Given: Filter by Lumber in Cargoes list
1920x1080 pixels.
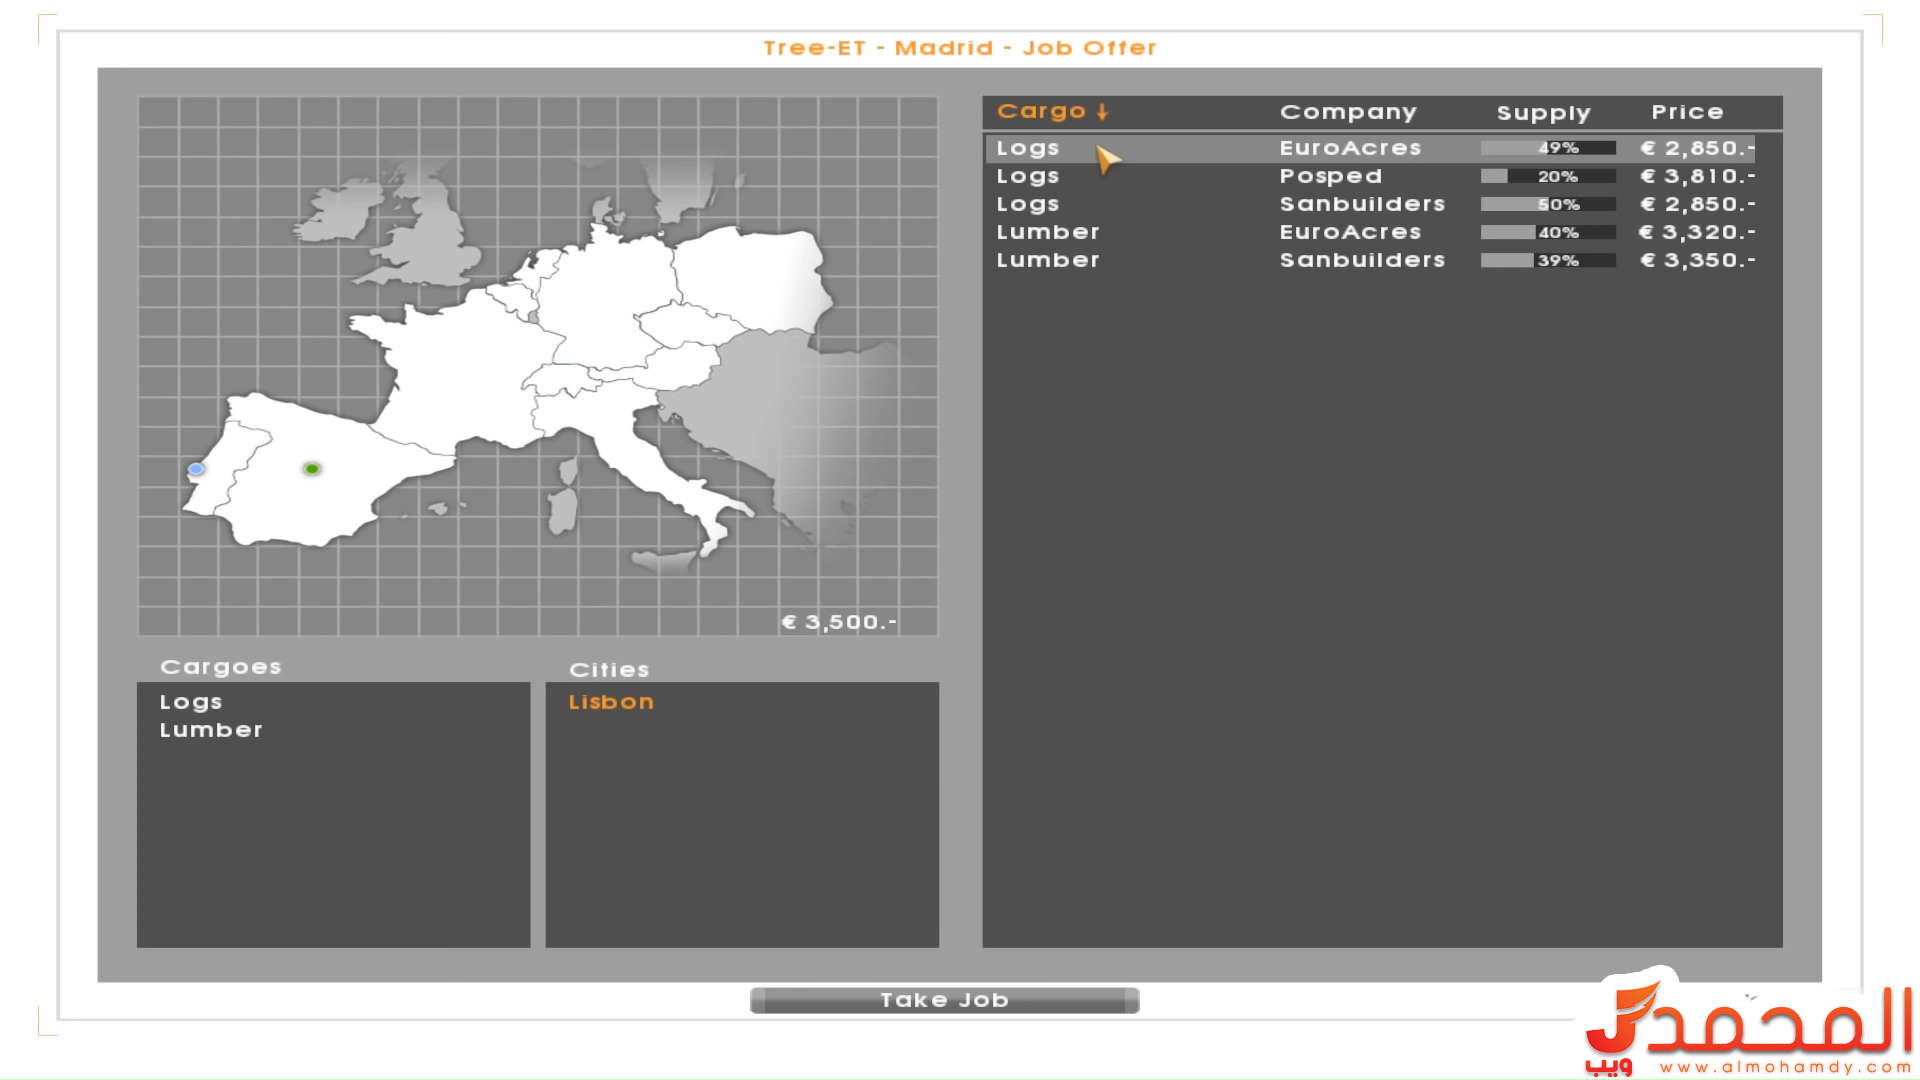Looking at the screenshot, I should click(x=211, y=730).
